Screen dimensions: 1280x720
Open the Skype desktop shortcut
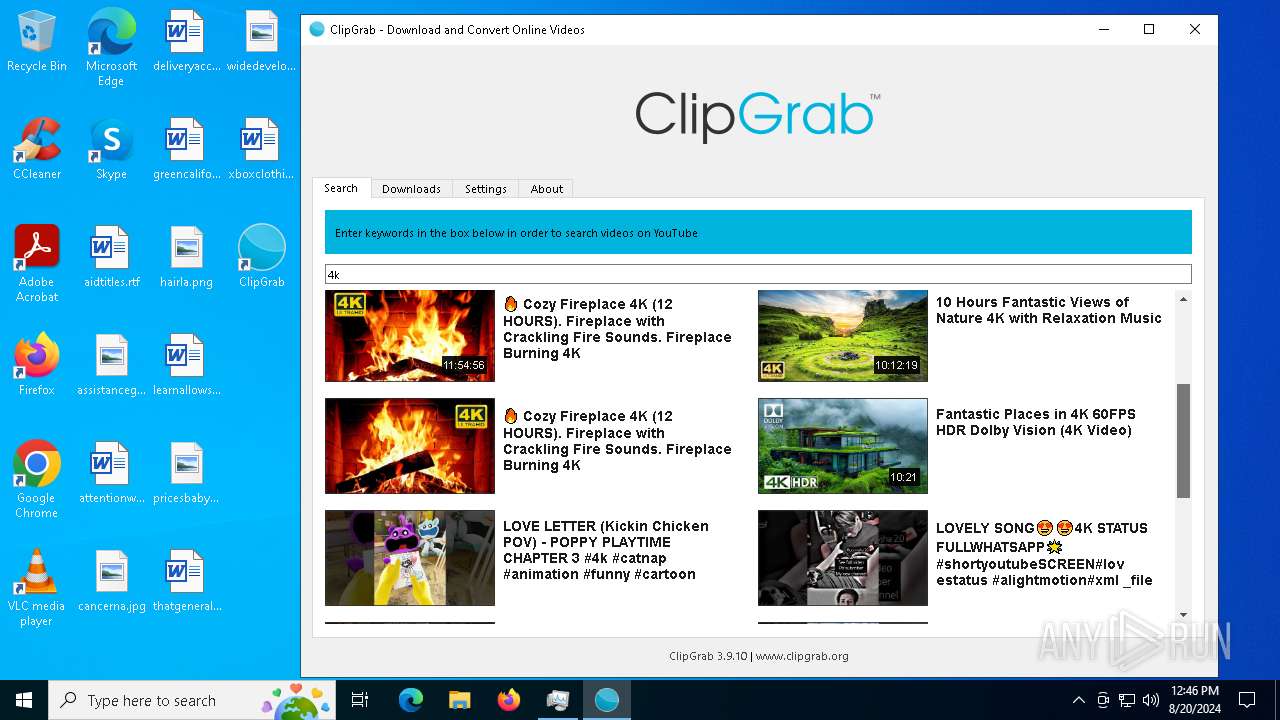pyautogui.click(x=111, y=150)
